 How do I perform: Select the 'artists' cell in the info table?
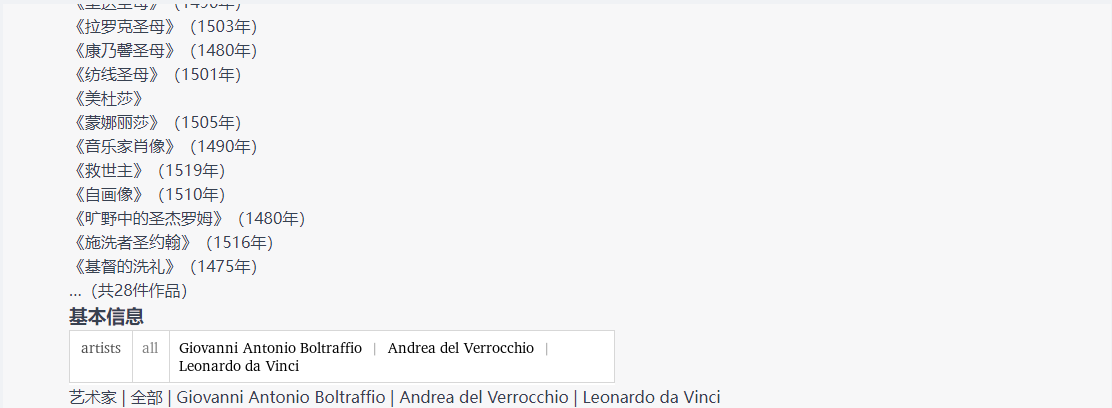[101, 348]
